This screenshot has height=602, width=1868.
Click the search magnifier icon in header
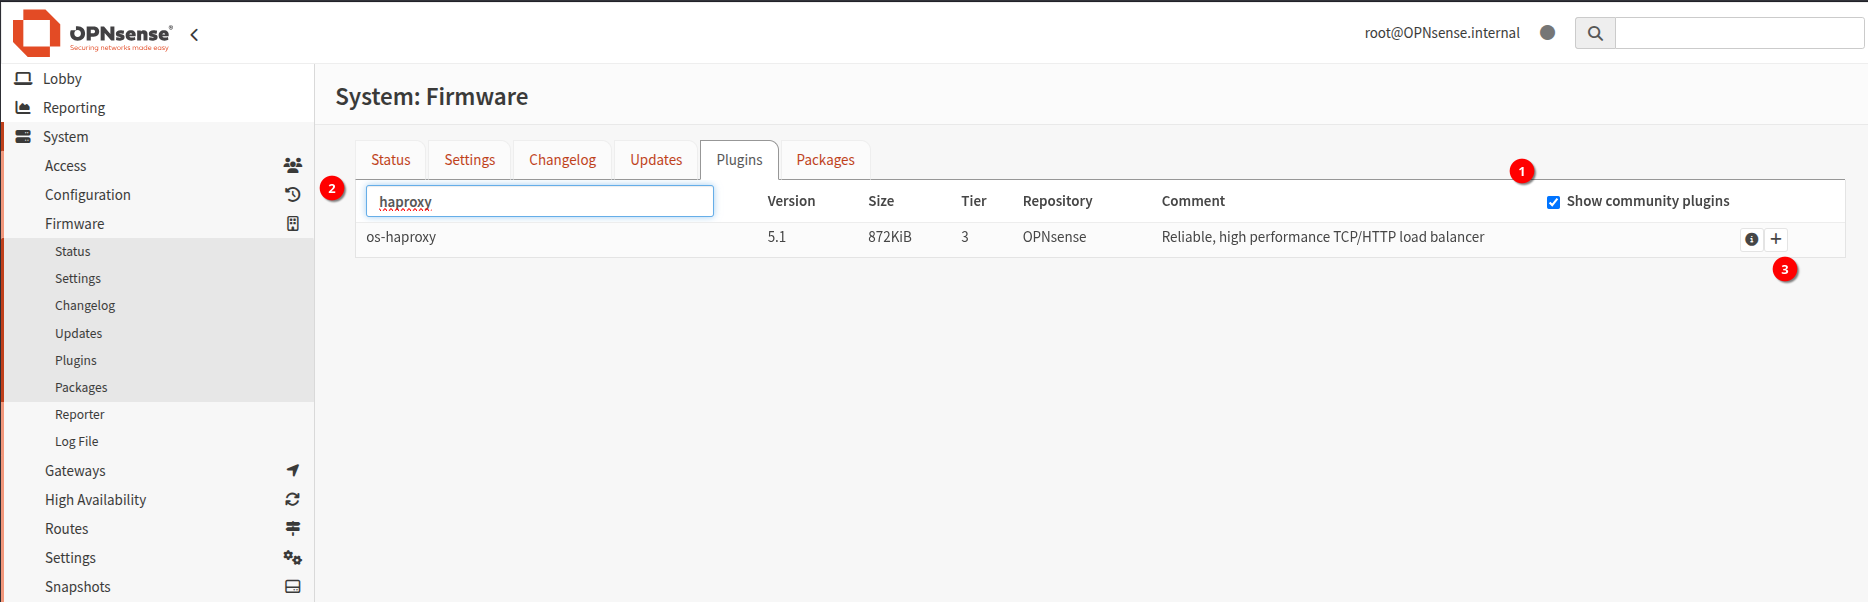pyautogui.click(x=1595, y=33)
